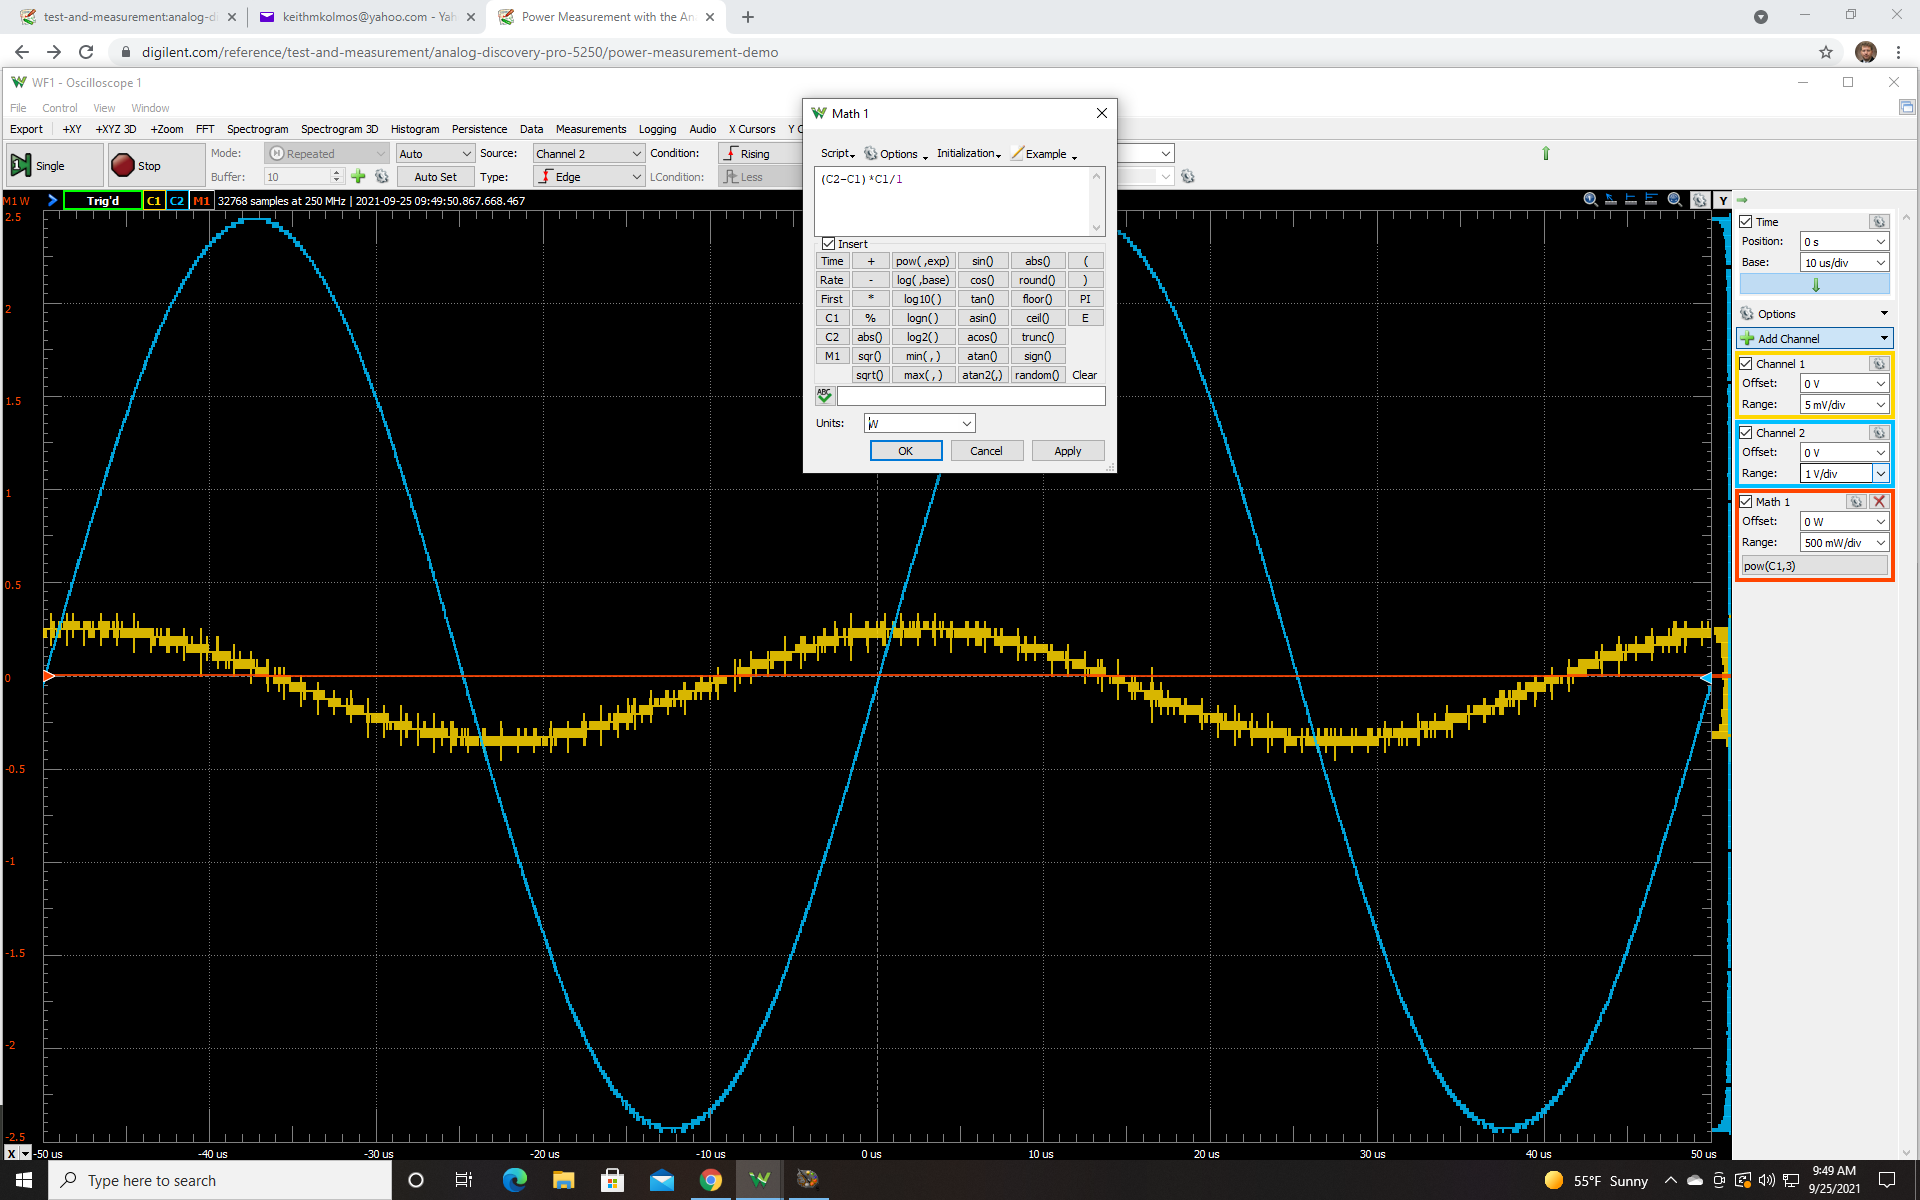Screen dimensions: 1920x1200
Task: Open Chrome from the taskbar
Action: click(x=711, y=1180)
